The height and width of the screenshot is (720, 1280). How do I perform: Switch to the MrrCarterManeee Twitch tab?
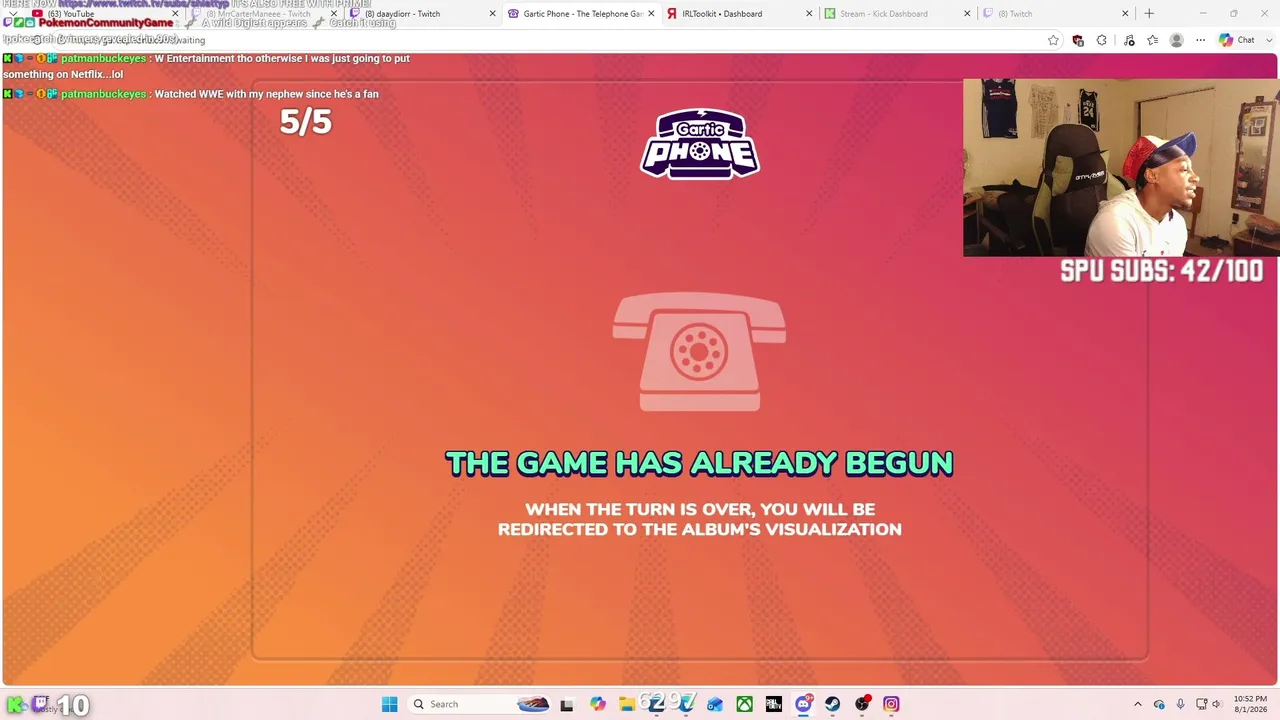click(x=262, y=14)
